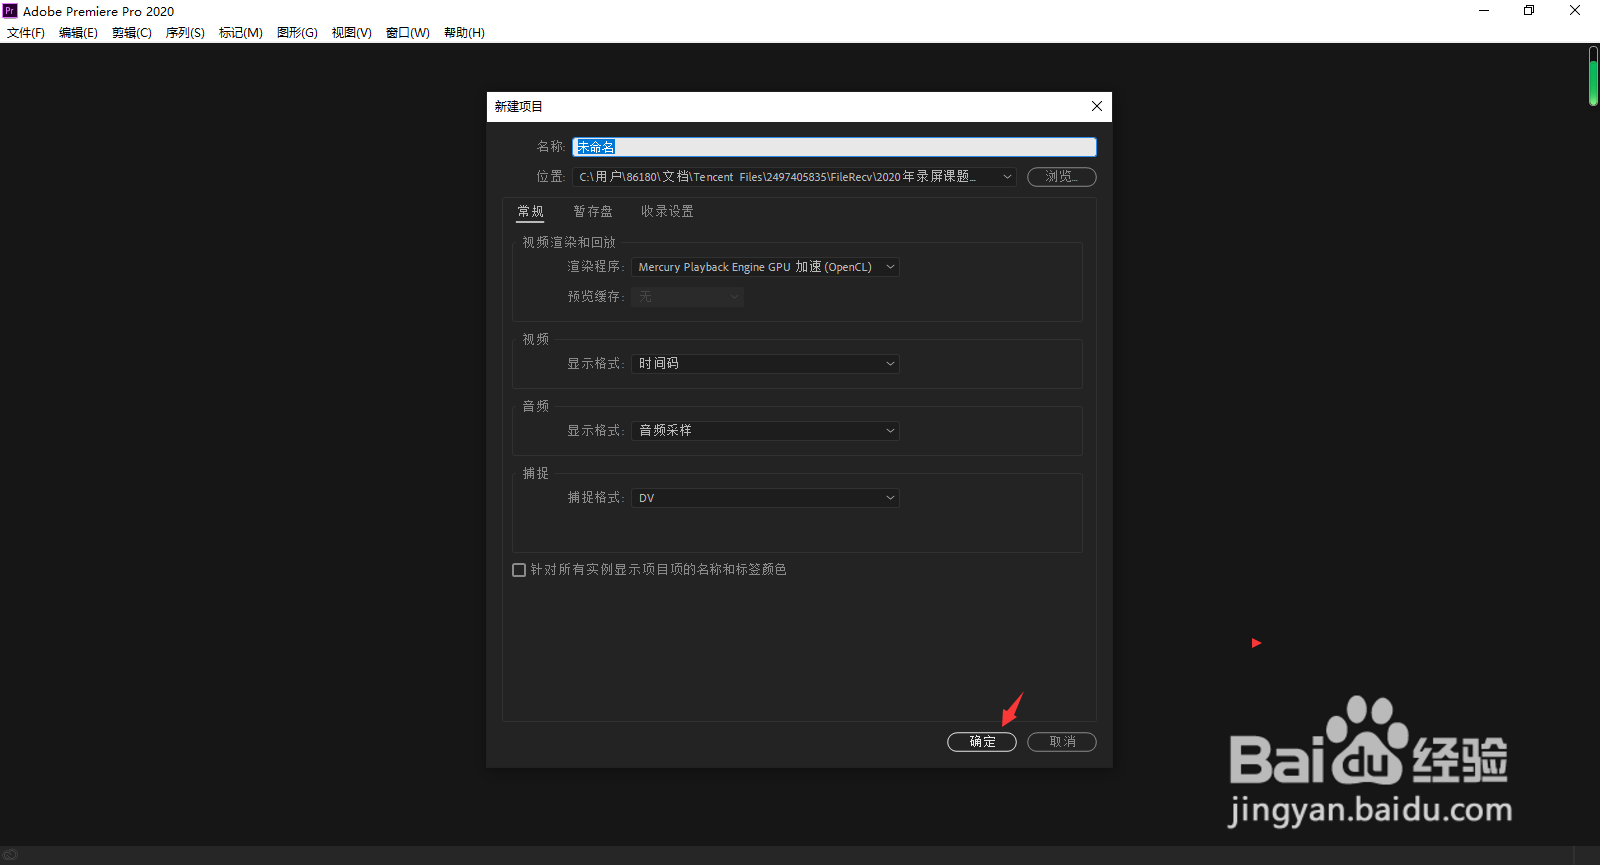Close the 新建项目 dialog
Image resolution: width=1600 pixels, height=865 pixels.
[x=1097, y=106]
